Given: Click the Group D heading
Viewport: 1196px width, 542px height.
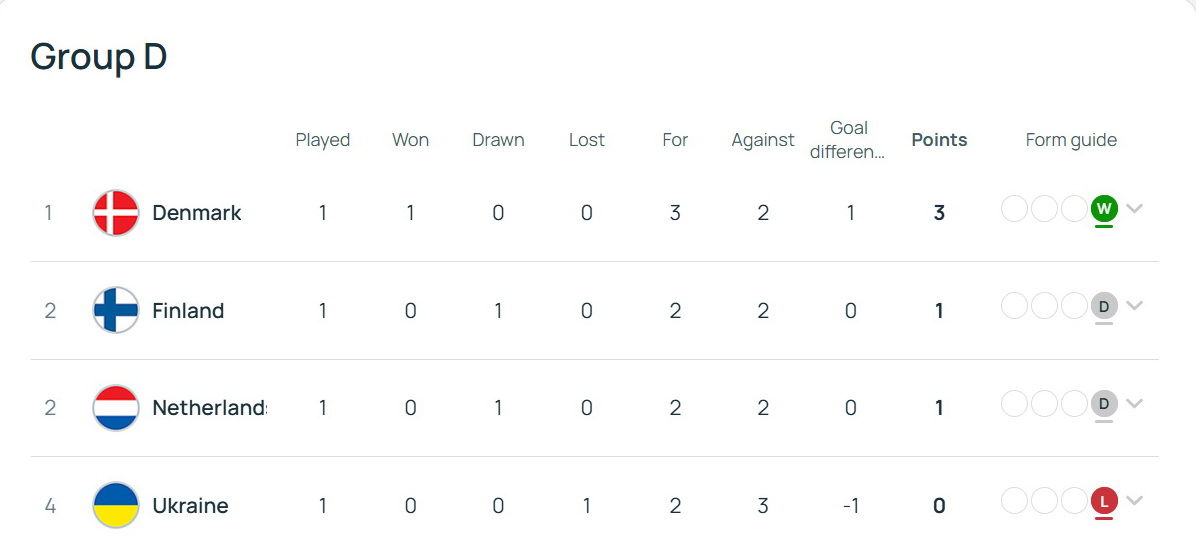Looking at the screenshot, I should (98, 56).
